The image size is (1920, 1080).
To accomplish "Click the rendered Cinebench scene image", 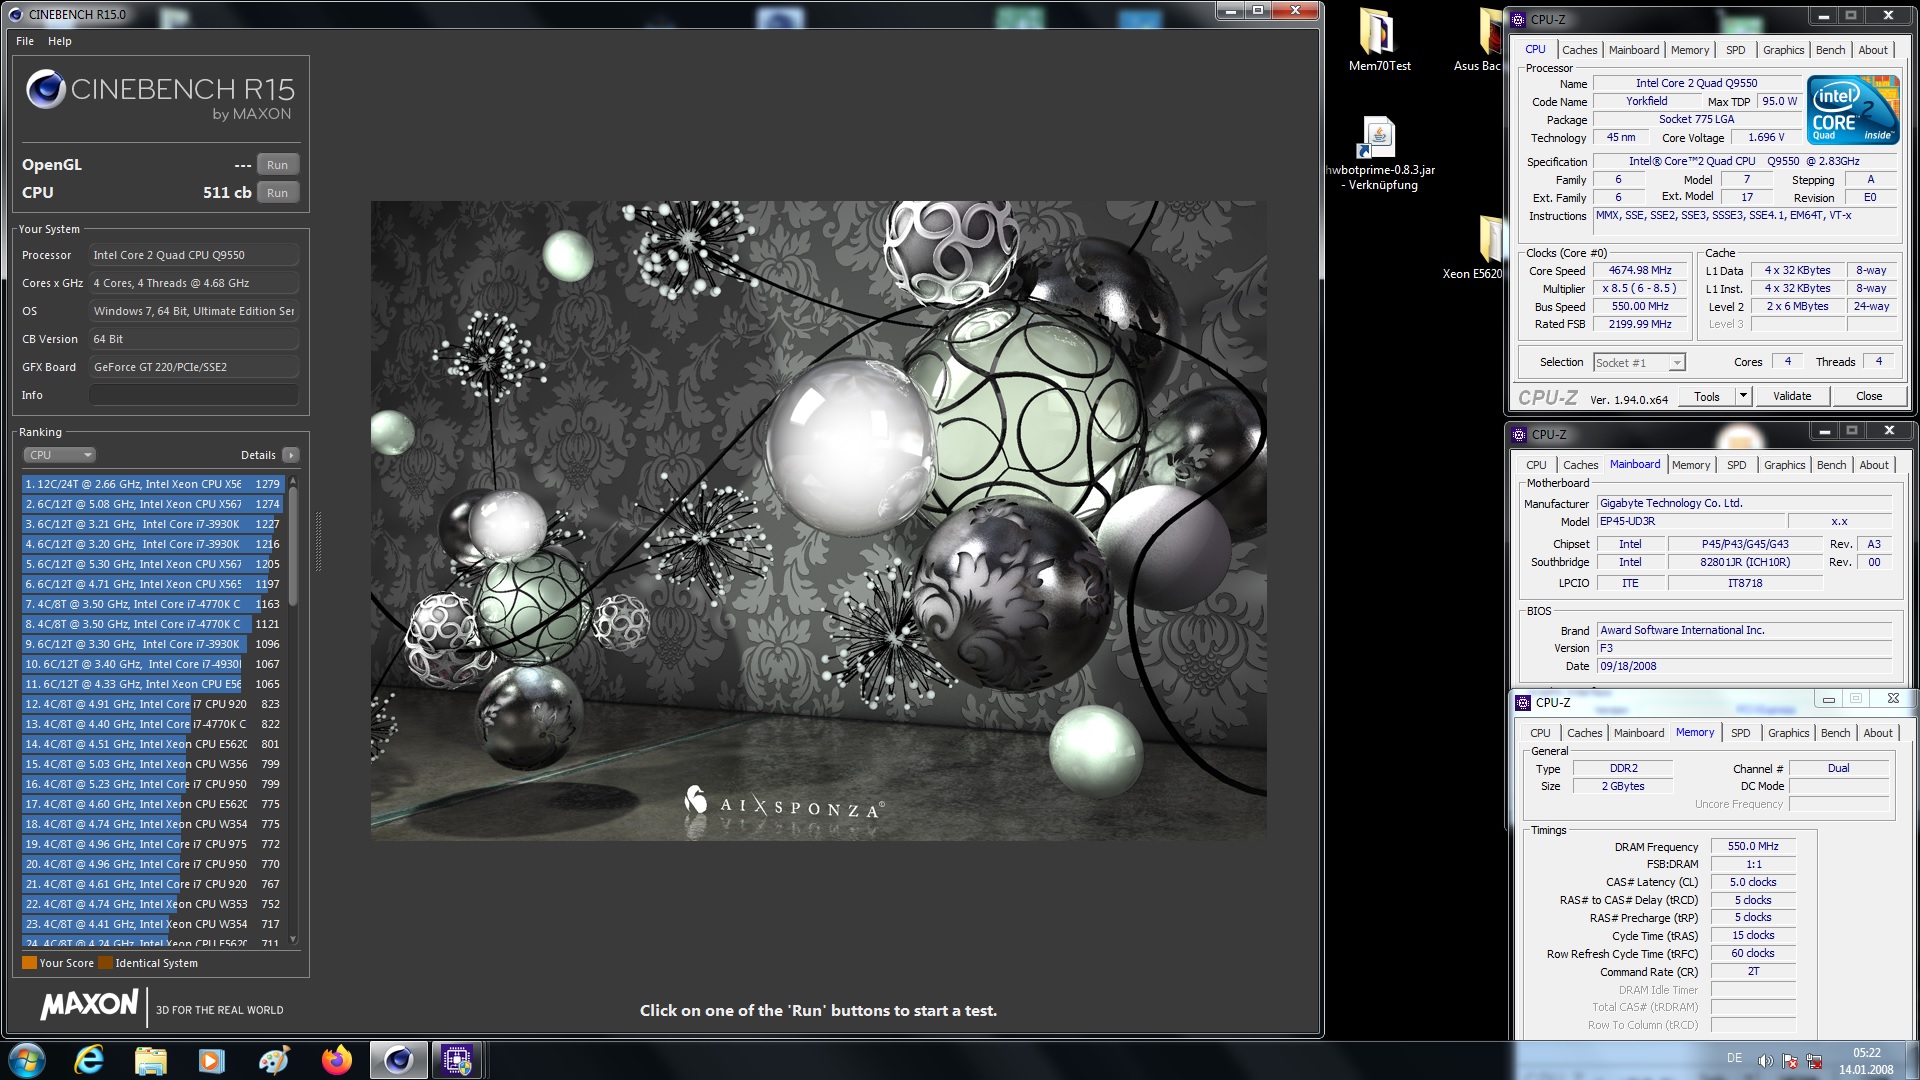I will pyautogui.click(x=818, y=520).
